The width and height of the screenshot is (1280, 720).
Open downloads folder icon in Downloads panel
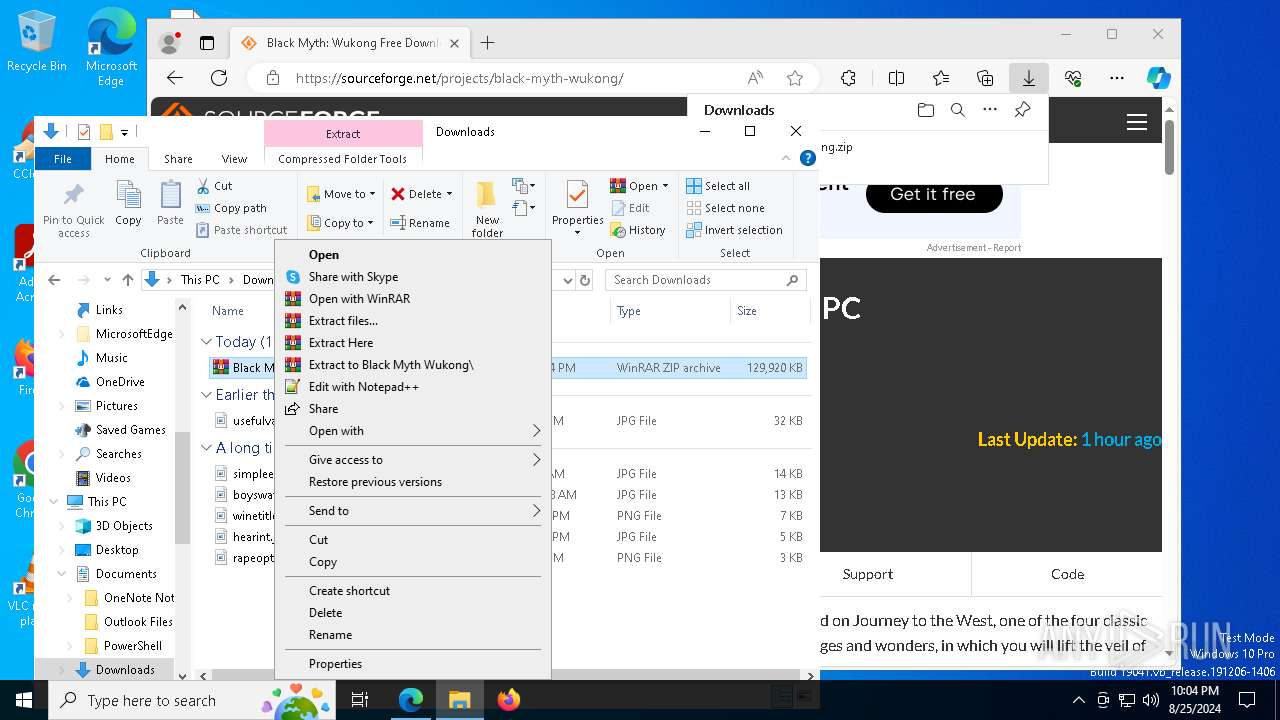click(926, 110)
